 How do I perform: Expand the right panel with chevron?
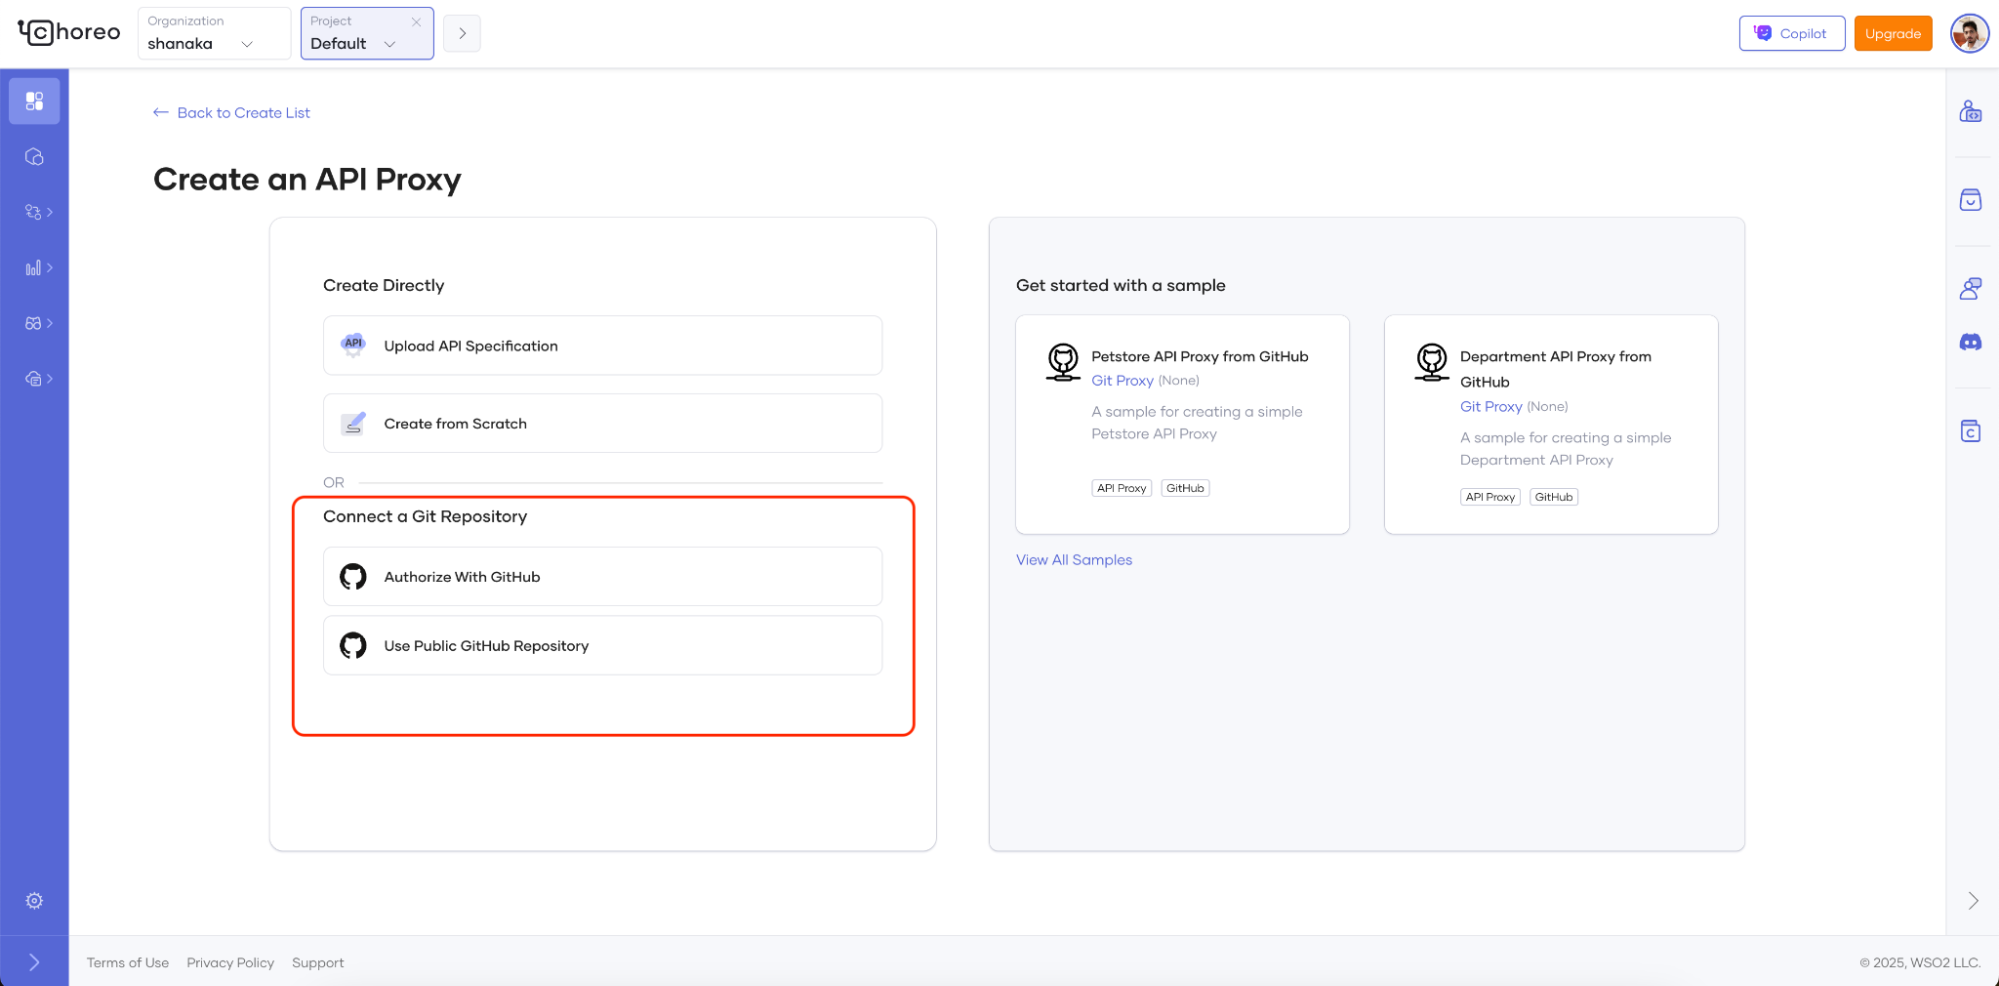[x=1972, y=901]
